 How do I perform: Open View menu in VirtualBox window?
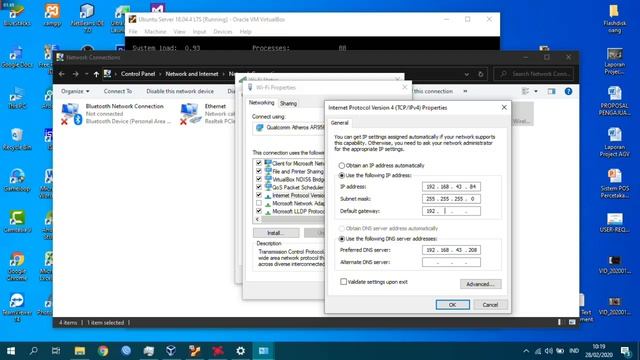point(179,31)
